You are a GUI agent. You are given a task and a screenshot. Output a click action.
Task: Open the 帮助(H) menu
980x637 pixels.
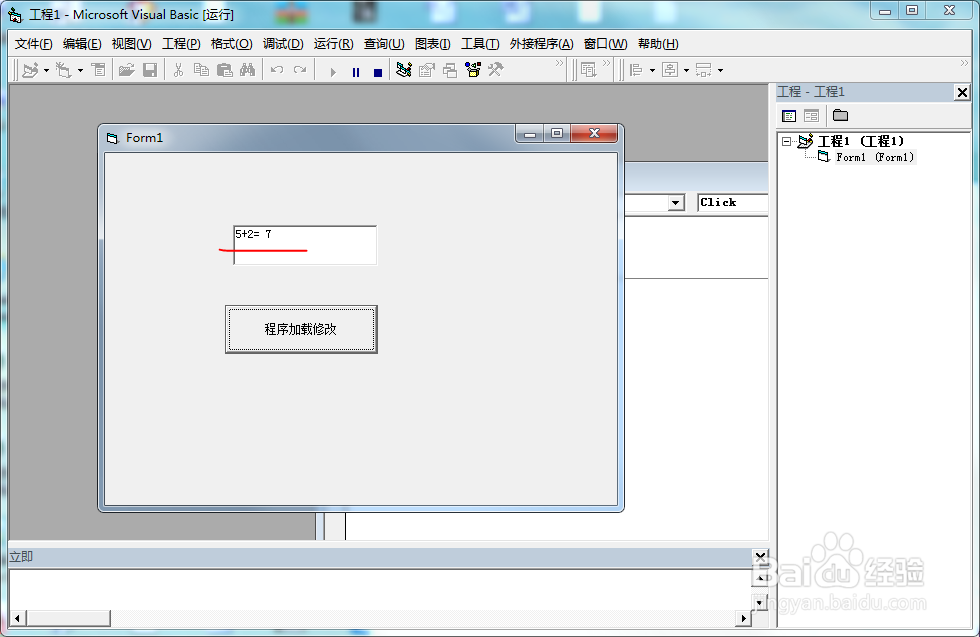pos(658,44)
